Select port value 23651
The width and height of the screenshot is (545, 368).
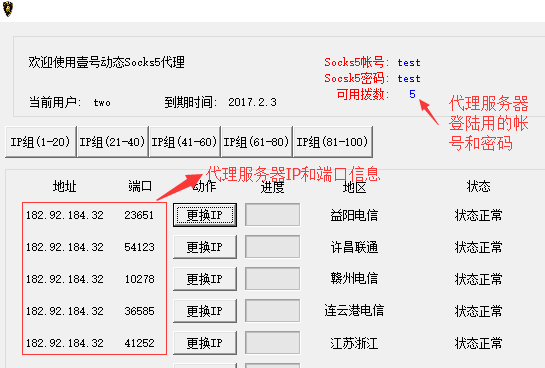(x=139, y=215)
